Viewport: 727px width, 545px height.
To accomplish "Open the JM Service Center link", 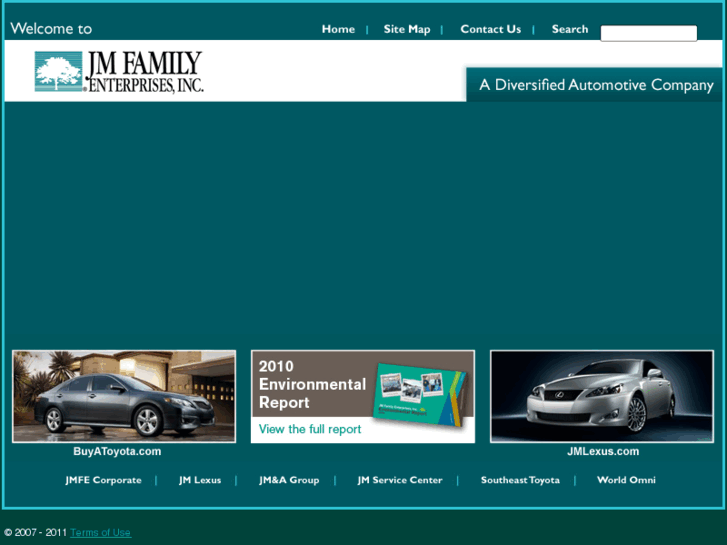I will [400, 480].
